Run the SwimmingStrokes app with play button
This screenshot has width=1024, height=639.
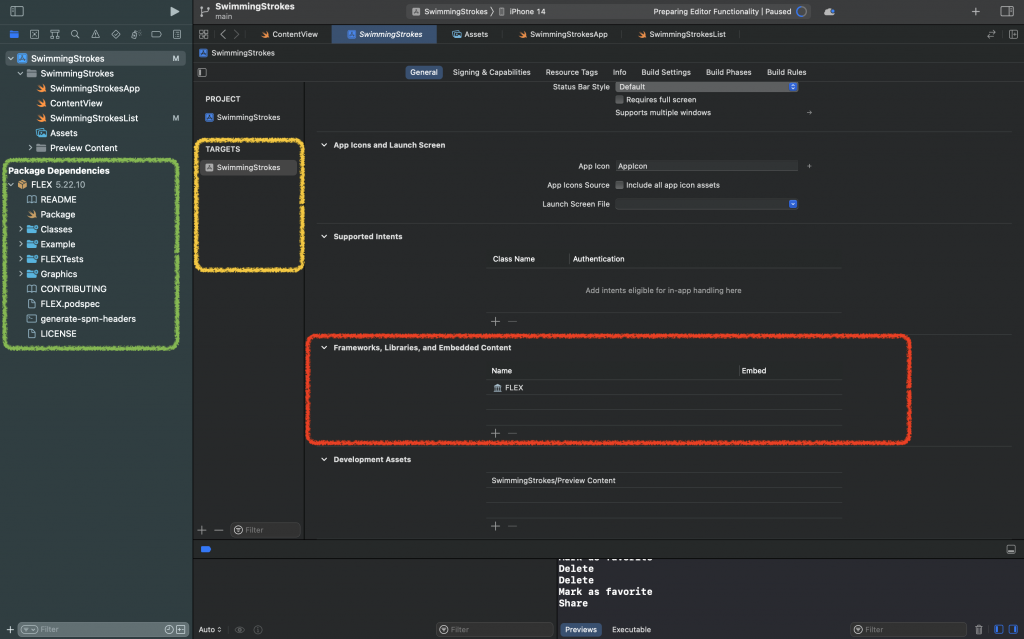174,11
